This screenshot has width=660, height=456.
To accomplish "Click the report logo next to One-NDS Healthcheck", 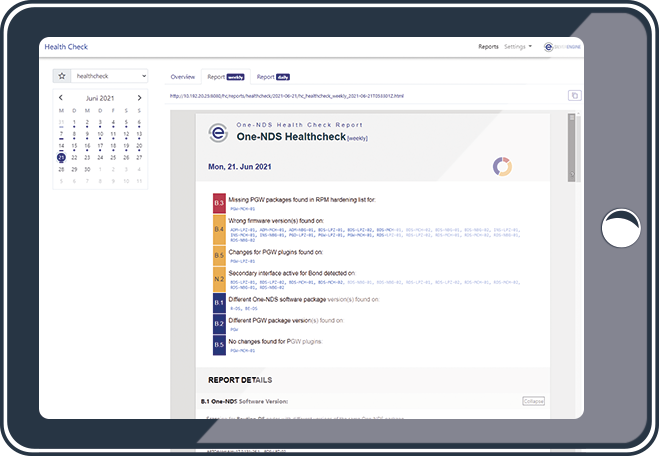I will click(218, 133).
